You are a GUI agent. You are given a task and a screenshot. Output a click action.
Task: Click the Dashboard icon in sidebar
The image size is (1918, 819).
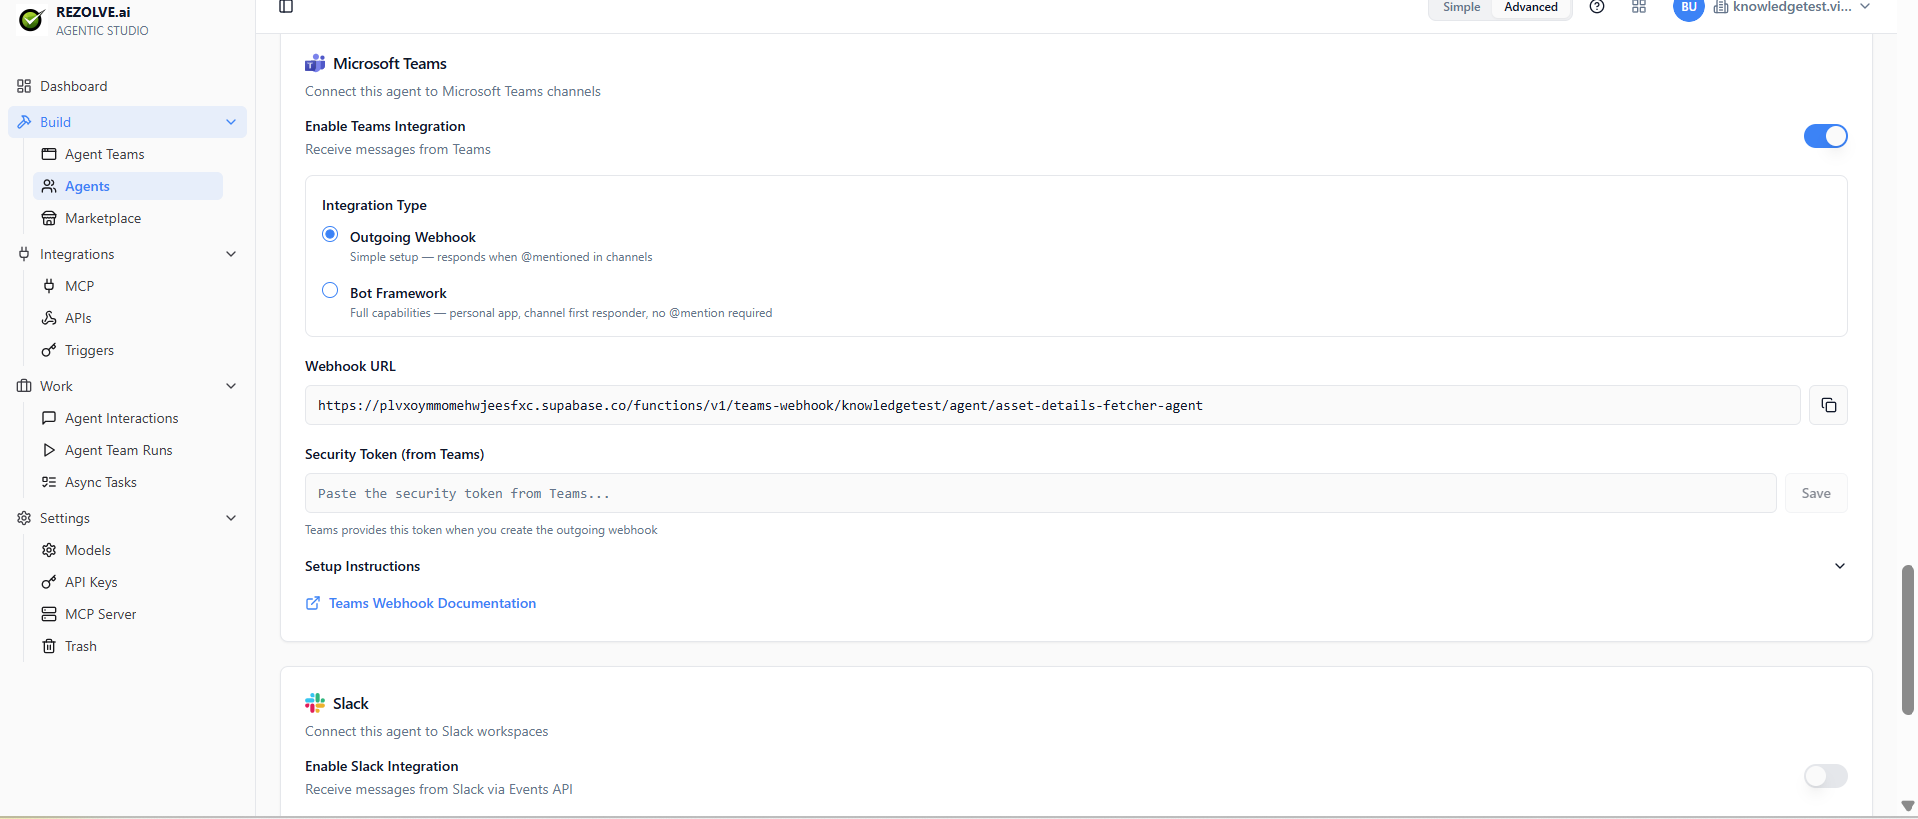click(24, 86)
